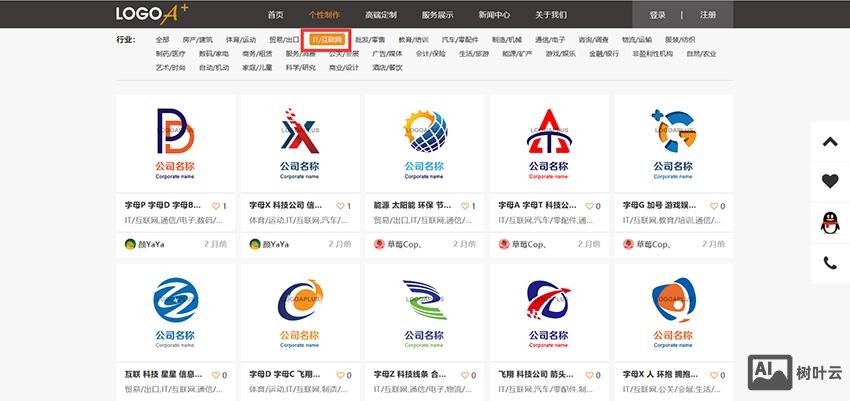
Task: Open the 高端定制 nav item
Action: tap(381, 15)
